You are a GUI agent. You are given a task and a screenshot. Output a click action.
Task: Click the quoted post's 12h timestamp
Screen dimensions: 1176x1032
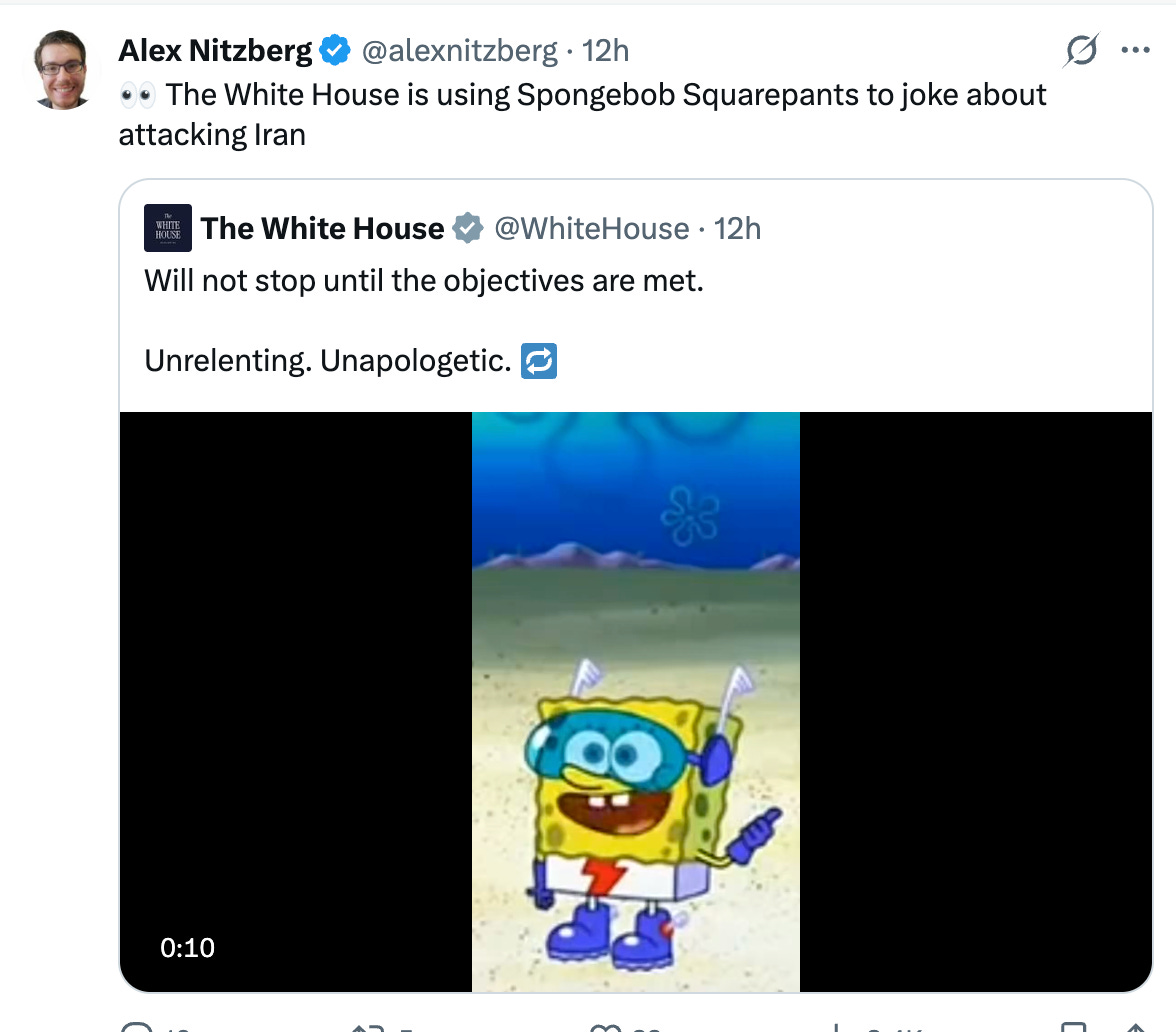coord(737,229)
